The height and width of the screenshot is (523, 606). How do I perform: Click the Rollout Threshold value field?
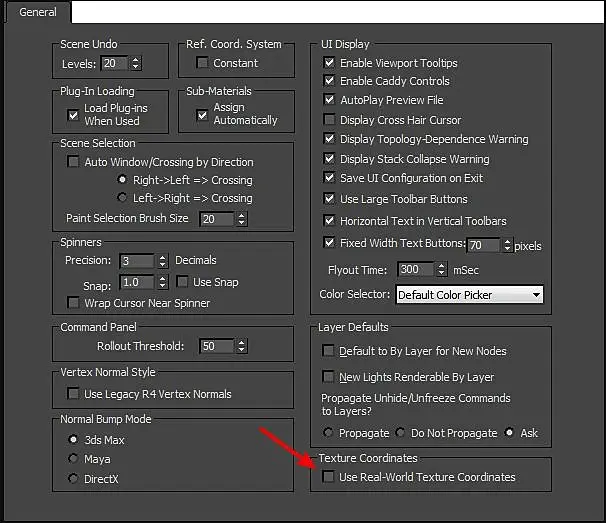coord(217,346)
